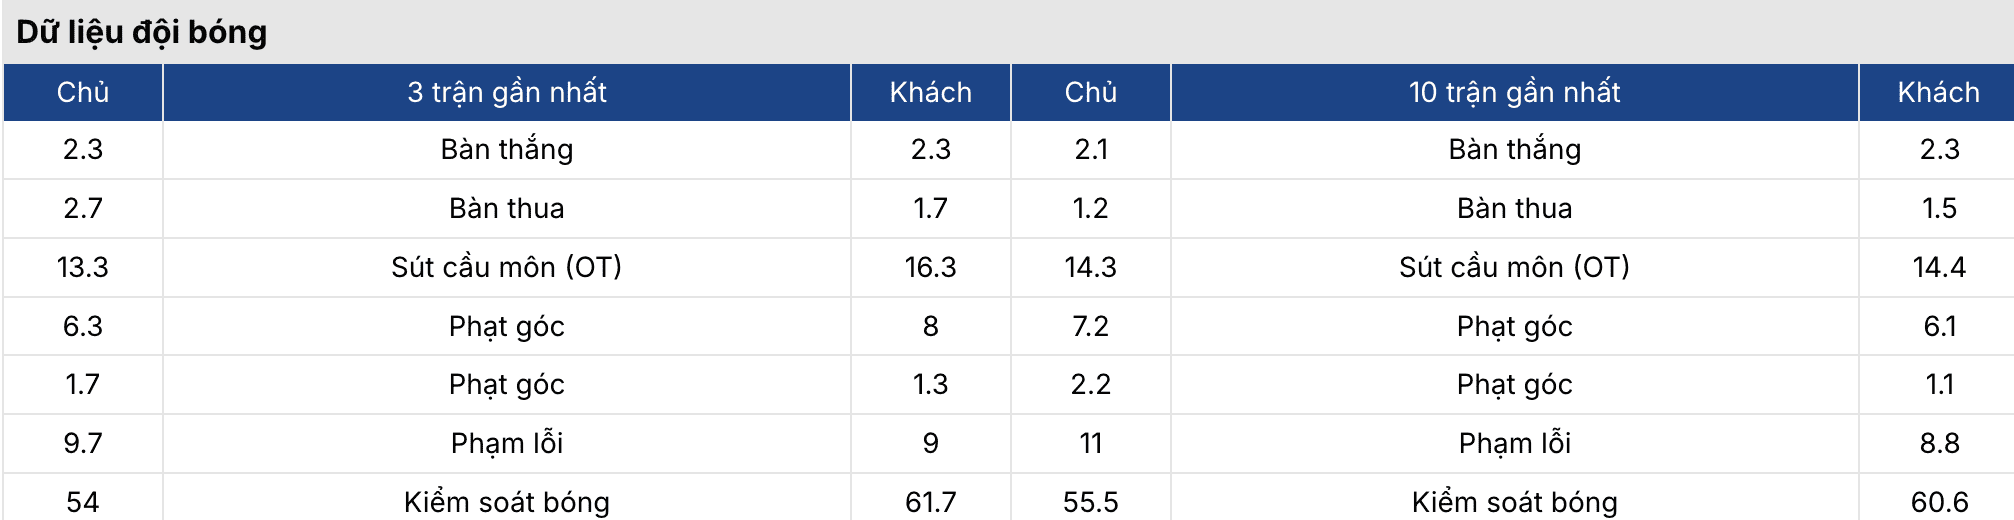Select the "10 trận gần nhất" column header
The height and width of the screenshot is (520, 2014).
[1514, 92]
